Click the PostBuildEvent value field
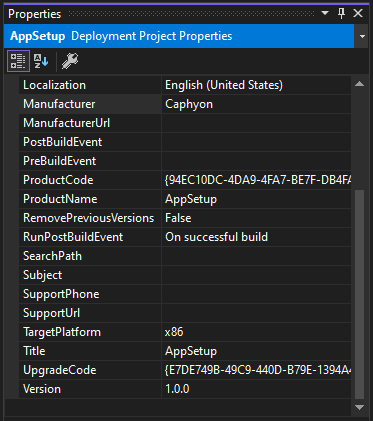The height and width of the screenshot is (421, 373). [256, 142]
